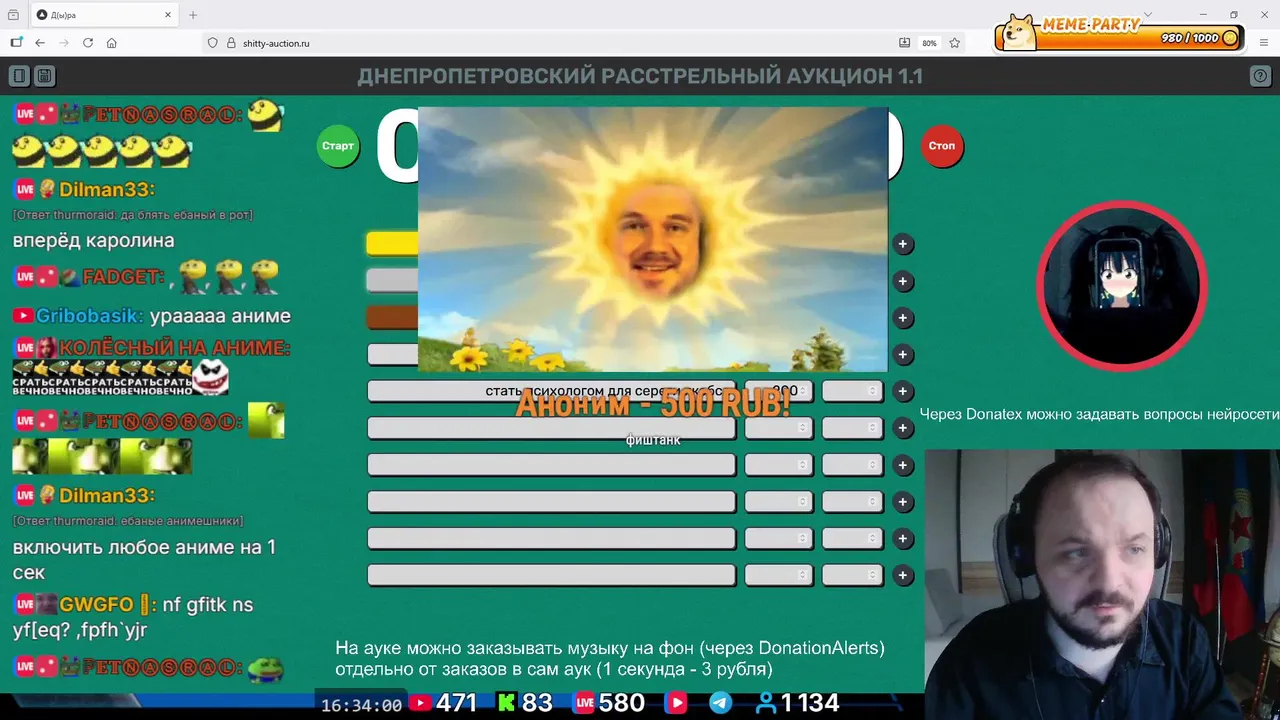
Task: Select the bronze third-place lot name field
Action: tap(392, 317)
